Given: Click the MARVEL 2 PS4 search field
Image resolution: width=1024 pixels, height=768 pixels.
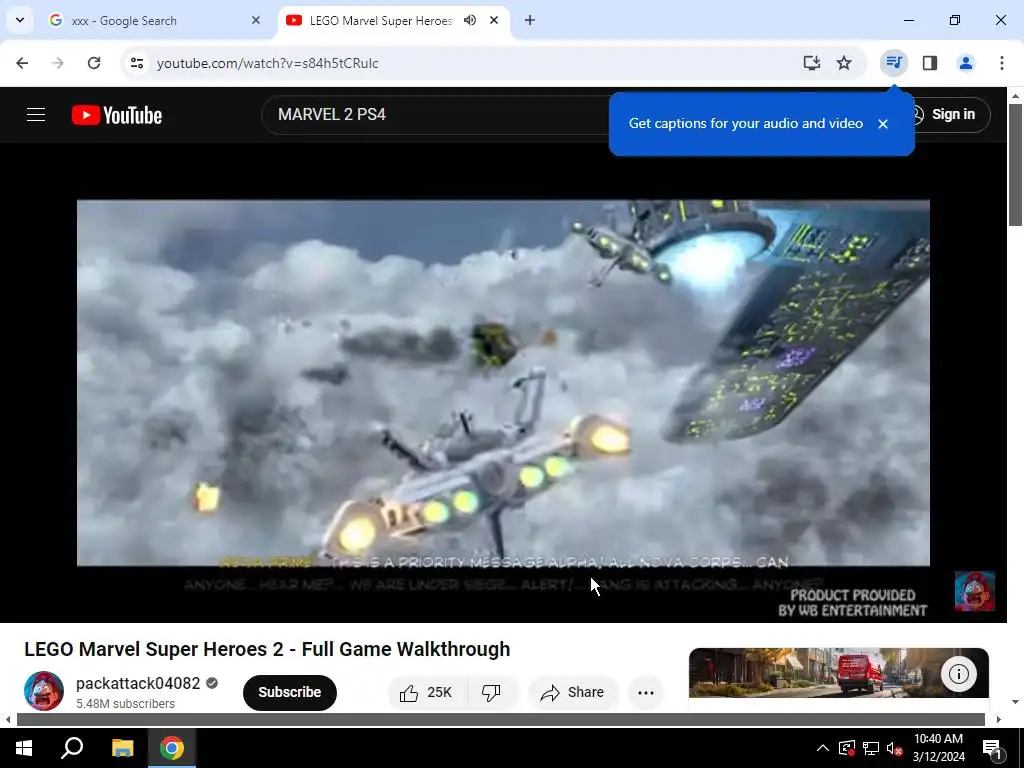Looking at the screenshot, I should 434,114.
